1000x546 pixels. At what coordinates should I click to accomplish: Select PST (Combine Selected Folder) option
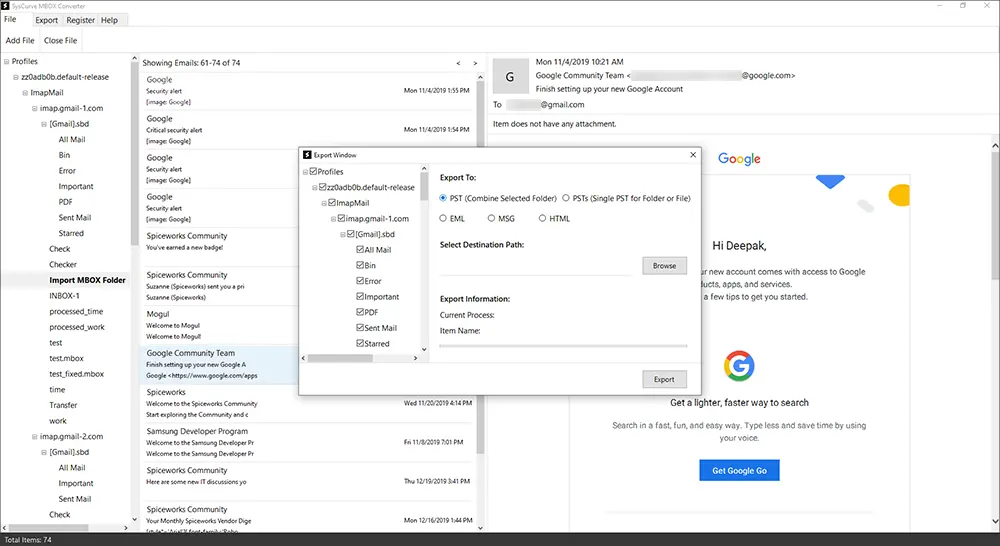443,198
